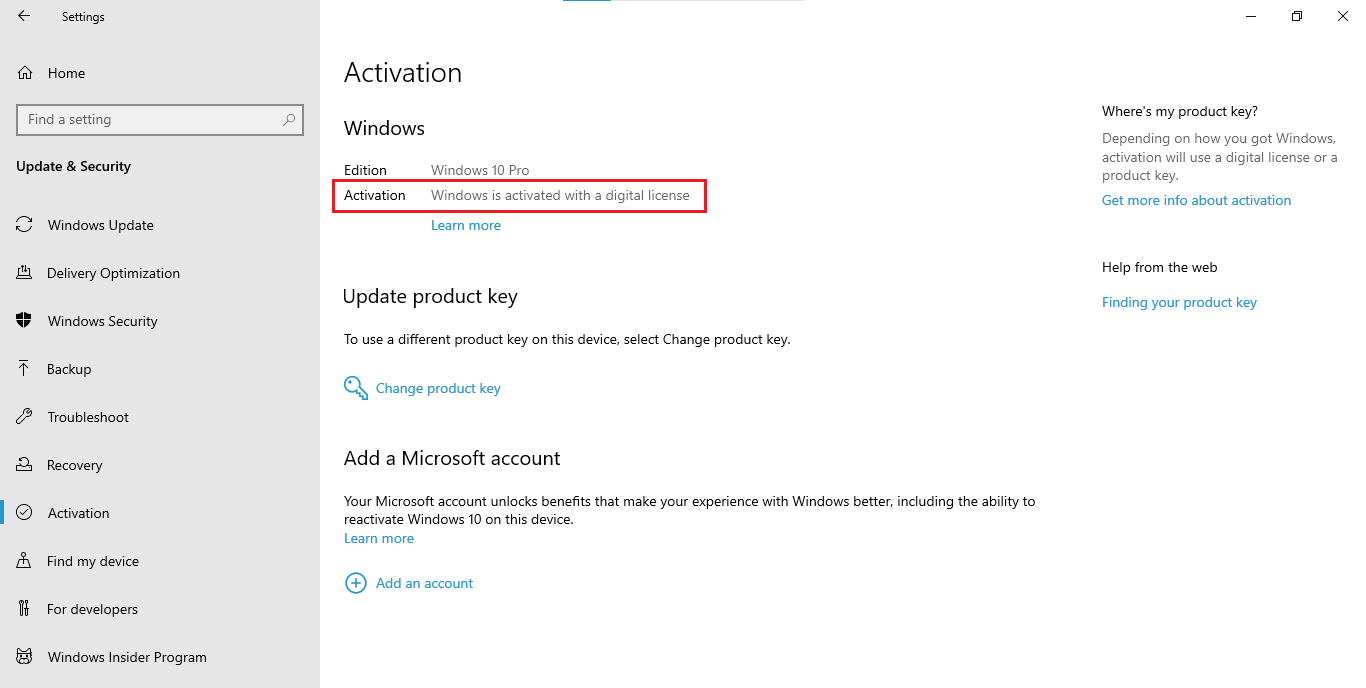Open the Recovery settings page

click(74, 465)
